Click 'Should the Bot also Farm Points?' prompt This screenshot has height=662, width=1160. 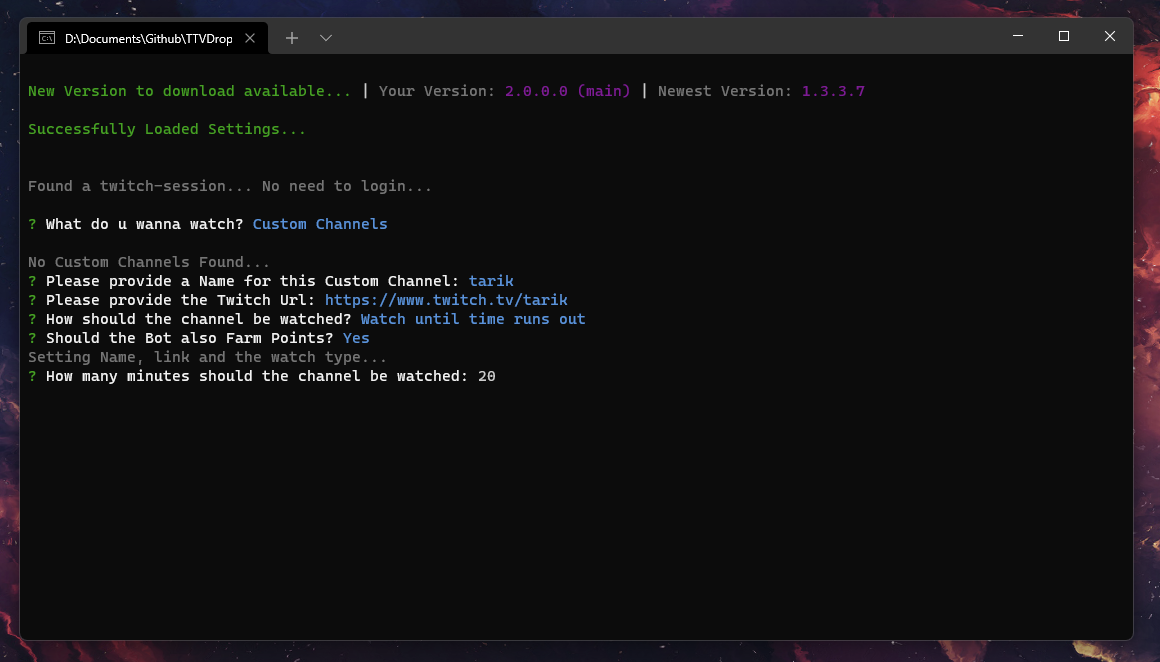coord(189,338)
